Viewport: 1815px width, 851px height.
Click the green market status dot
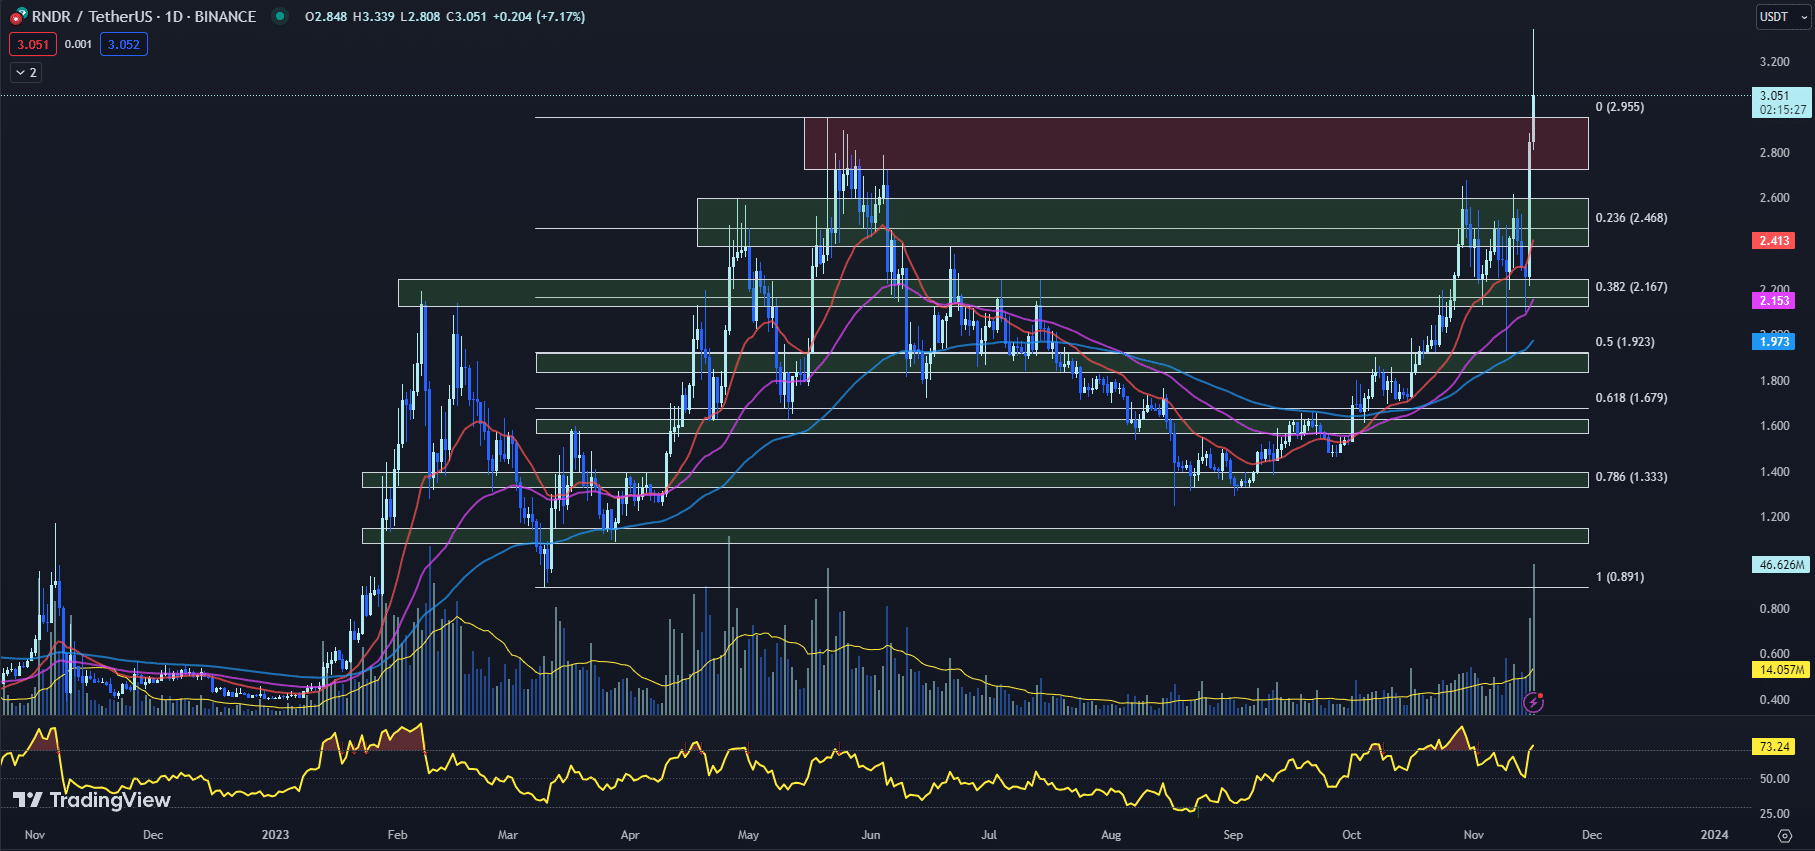pyautogui.click(x=280, y=16)
